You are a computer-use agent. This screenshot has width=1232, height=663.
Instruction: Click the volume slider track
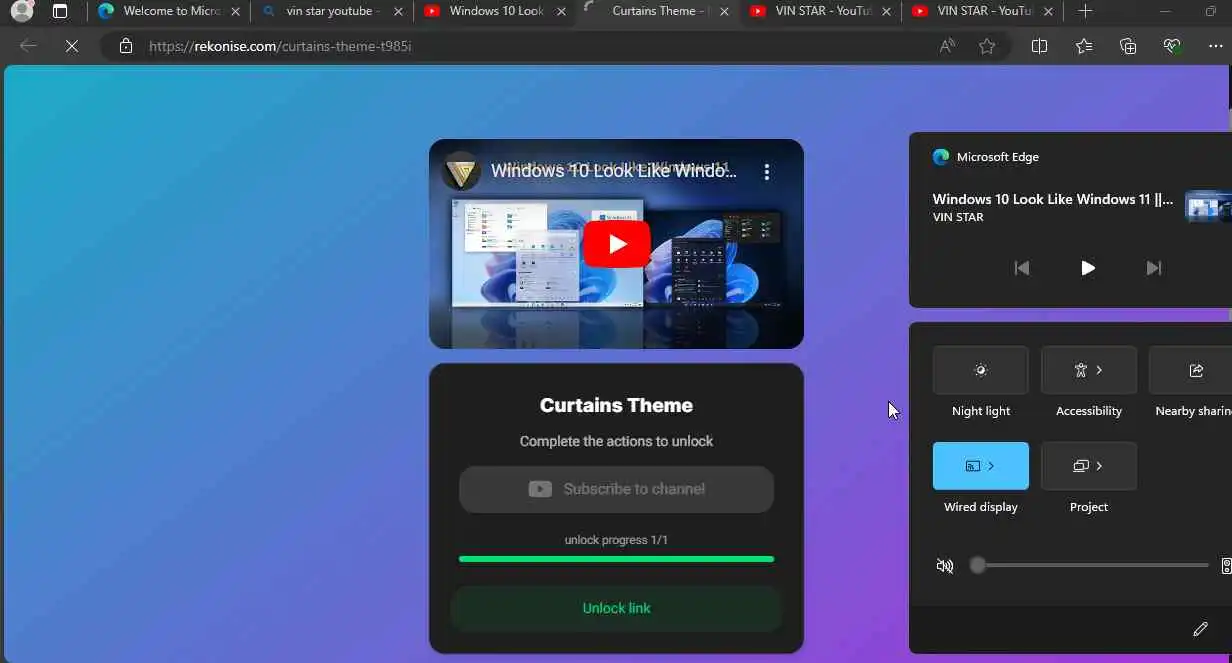[x=1090, y=565]
